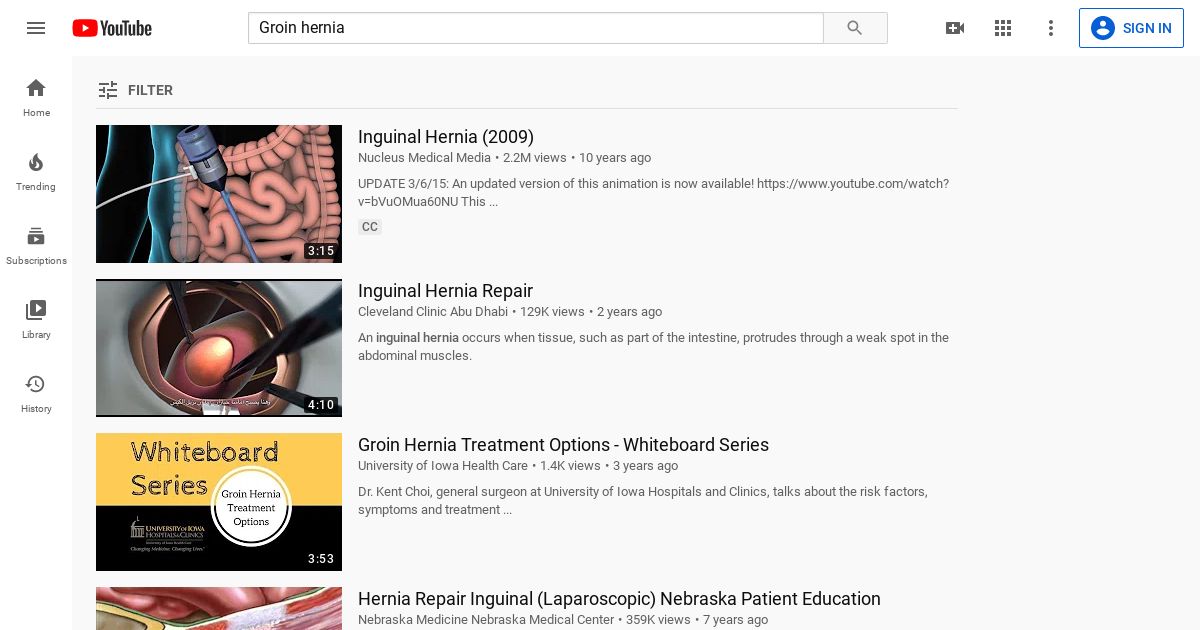Open Library in the sidebar

coord(36,320)
